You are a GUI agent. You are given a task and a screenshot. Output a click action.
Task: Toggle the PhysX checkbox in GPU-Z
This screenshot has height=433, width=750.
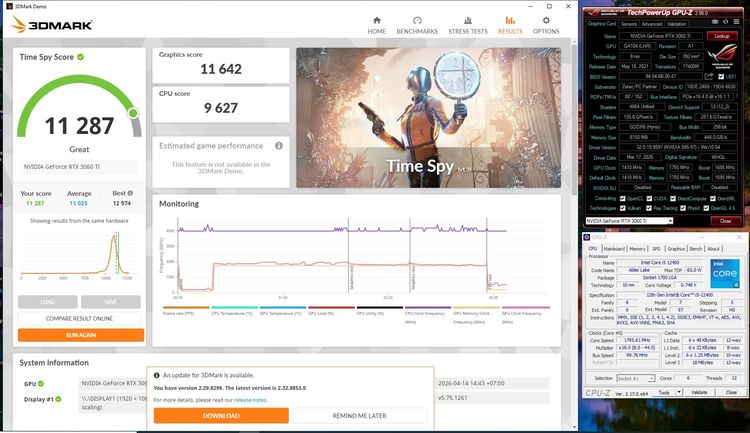683,208
